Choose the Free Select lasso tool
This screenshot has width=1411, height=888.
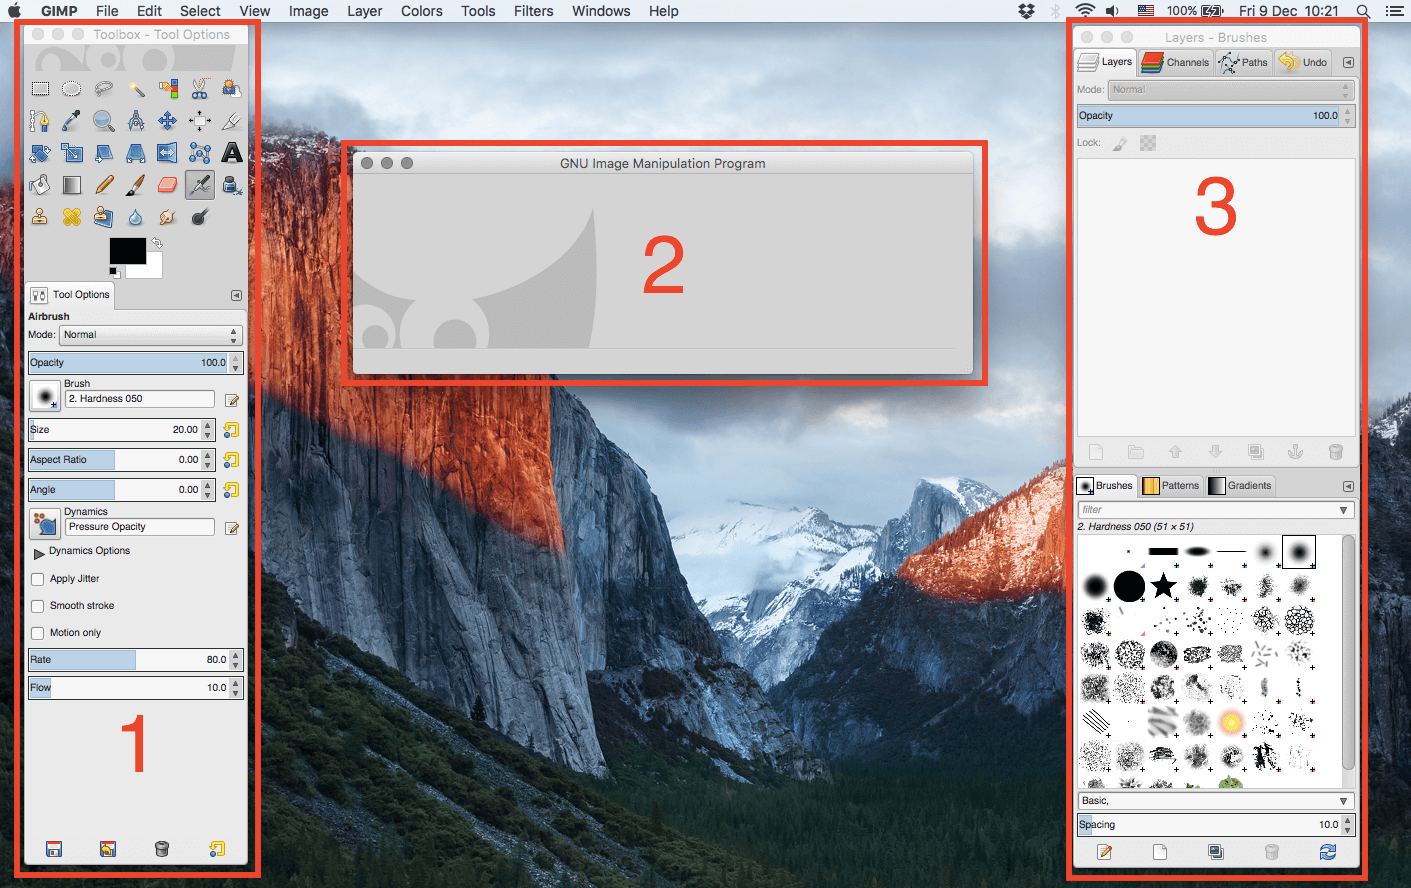[104, 89]
